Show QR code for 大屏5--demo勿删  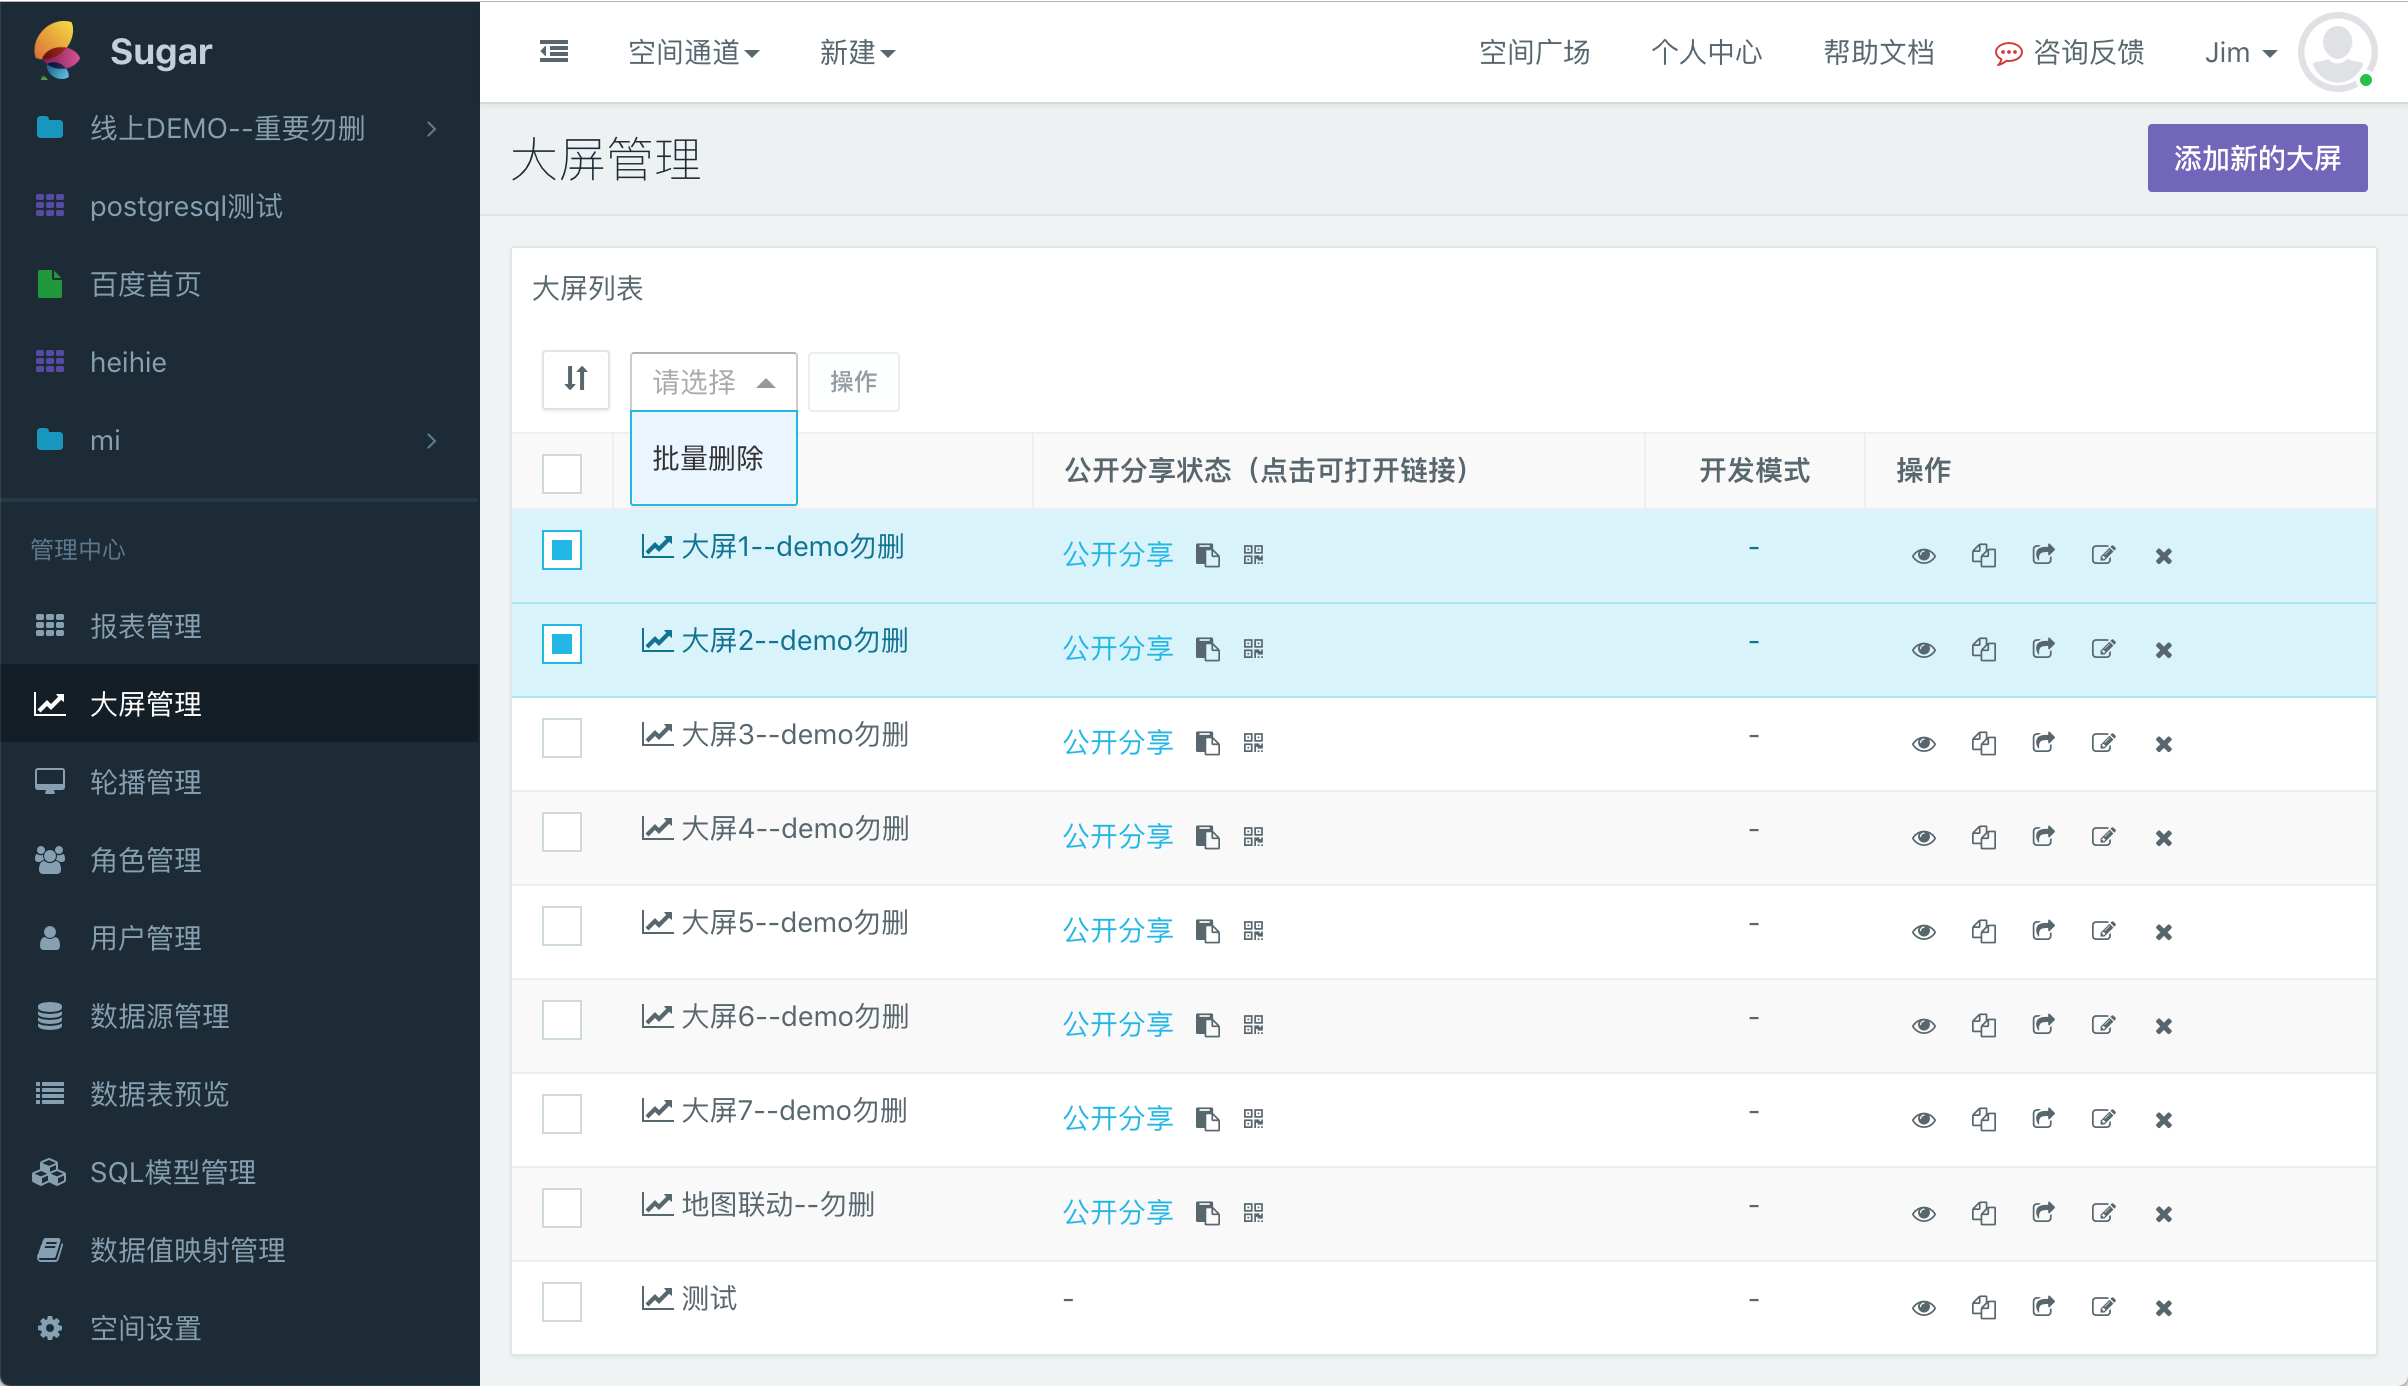[1253, 931]
